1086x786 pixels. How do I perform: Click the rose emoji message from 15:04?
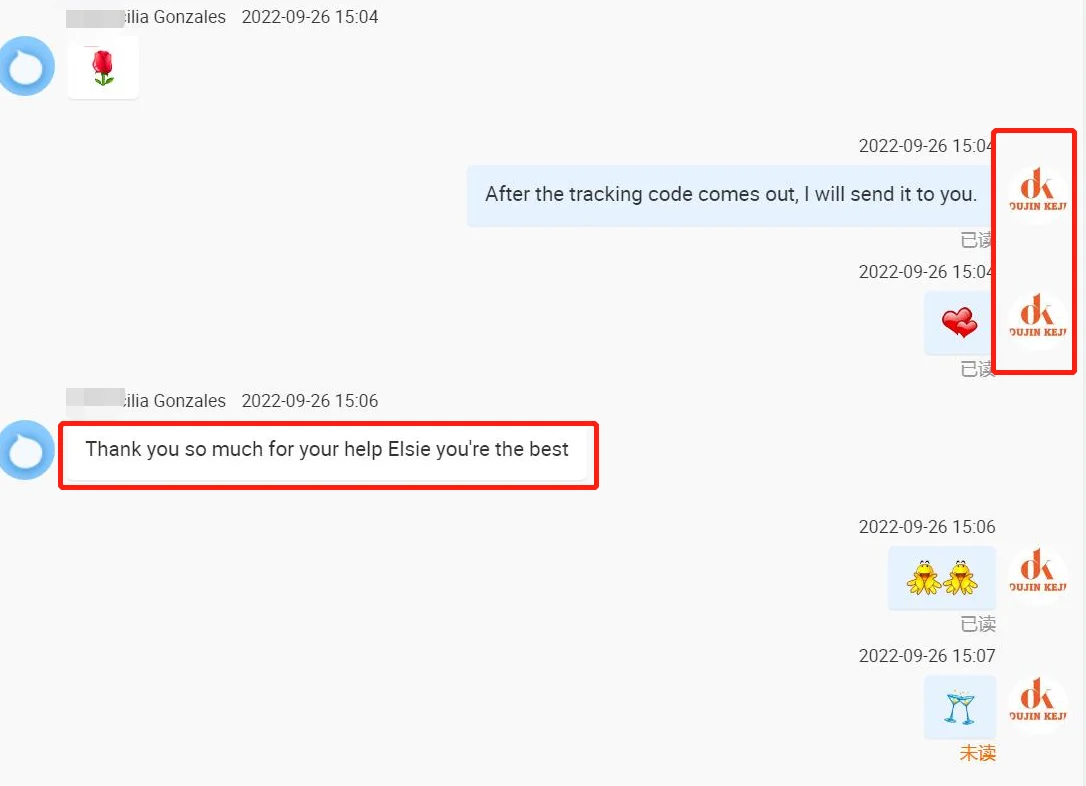[103, 67]
